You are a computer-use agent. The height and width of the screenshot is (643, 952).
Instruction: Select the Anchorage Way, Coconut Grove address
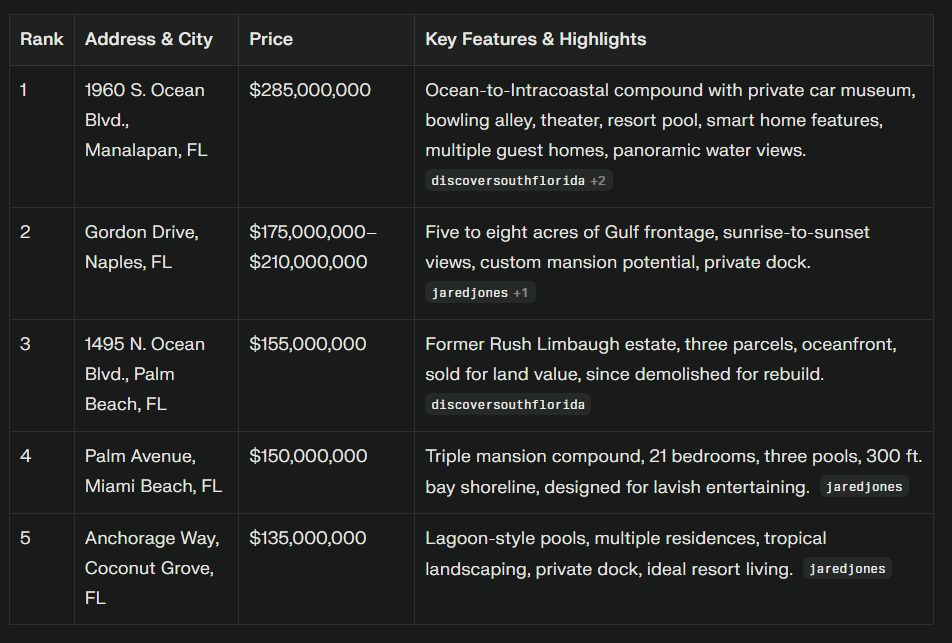coord(152,568)
